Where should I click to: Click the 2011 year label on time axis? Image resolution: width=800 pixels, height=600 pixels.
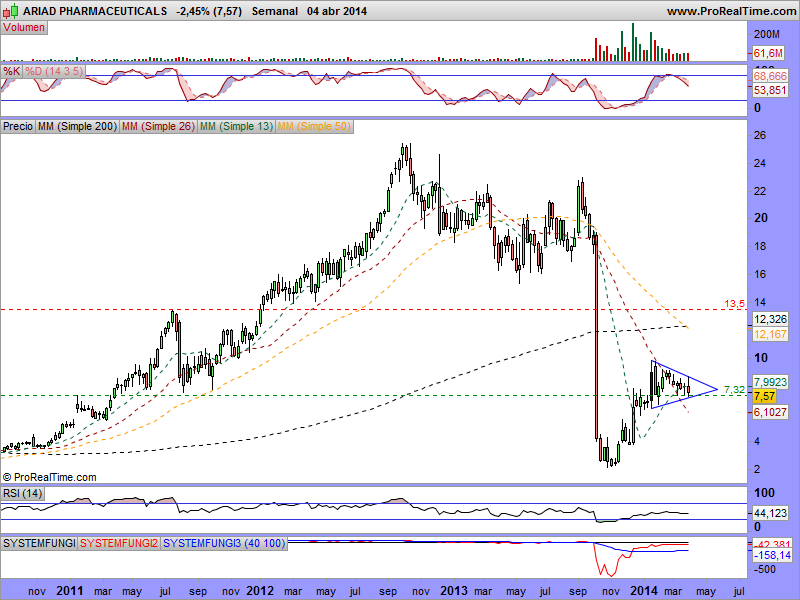69,591
